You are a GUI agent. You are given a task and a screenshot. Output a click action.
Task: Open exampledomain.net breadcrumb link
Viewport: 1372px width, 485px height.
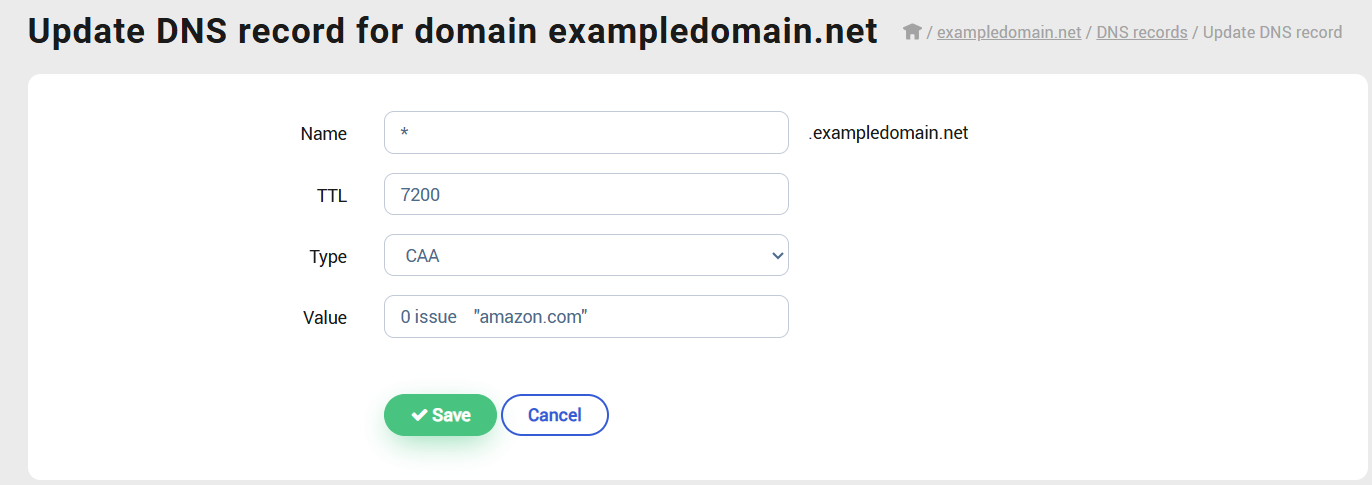[1008, 32]
